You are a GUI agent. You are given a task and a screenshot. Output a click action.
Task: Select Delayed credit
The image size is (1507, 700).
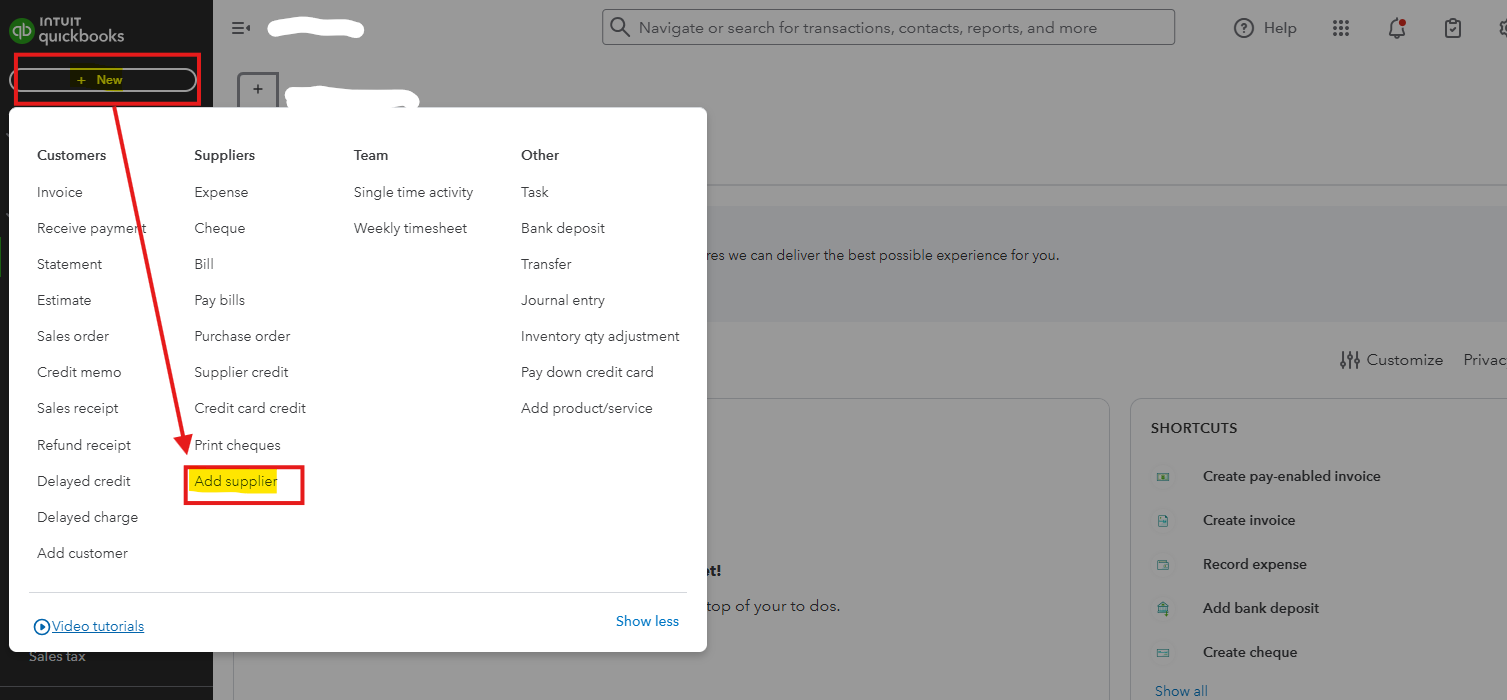pyautogui.click(x=84, y=481)
